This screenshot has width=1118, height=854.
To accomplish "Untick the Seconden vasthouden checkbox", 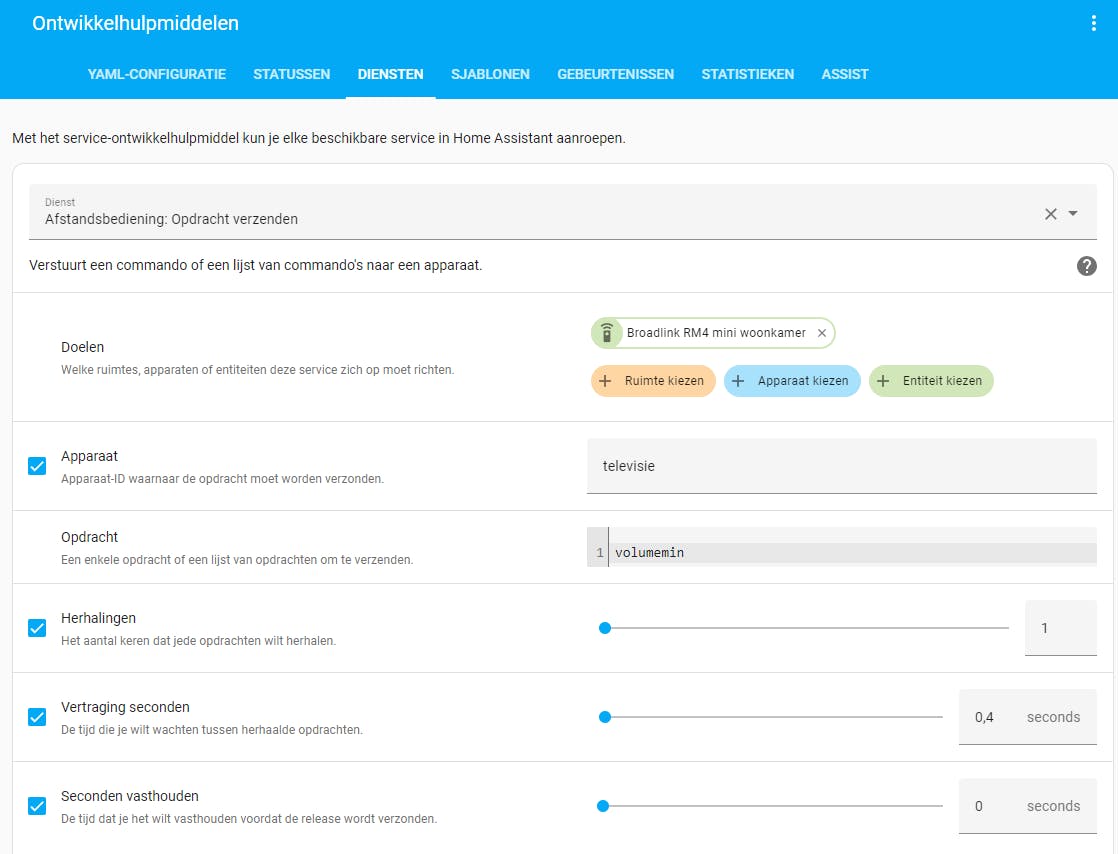I will (37, 806).
